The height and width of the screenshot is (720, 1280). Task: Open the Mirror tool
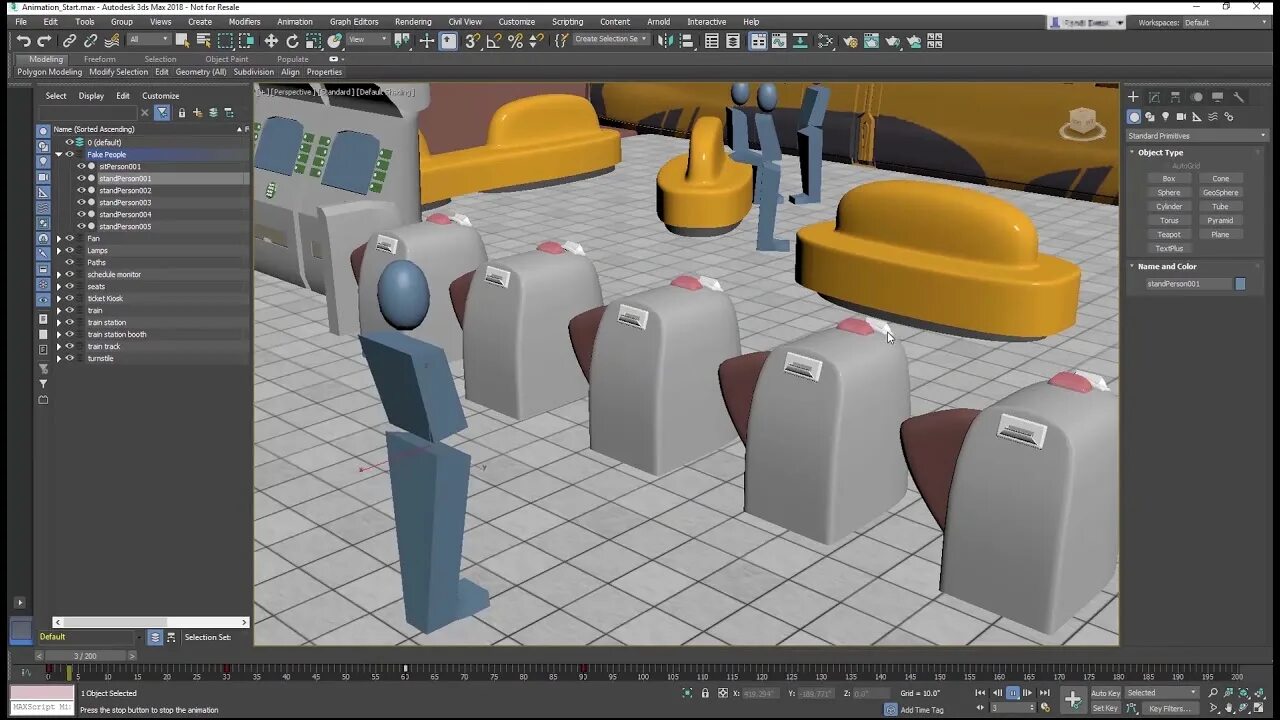point(665,41)
